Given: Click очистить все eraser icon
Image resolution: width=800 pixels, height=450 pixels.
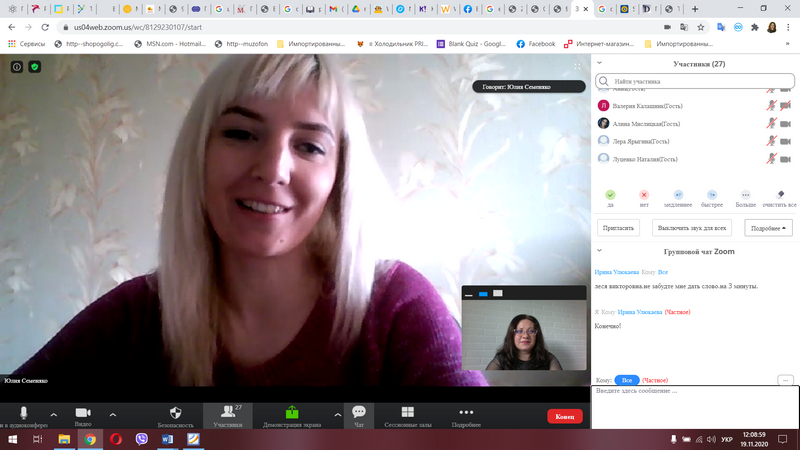Looking at the screenshot, I should coord(780,194).
